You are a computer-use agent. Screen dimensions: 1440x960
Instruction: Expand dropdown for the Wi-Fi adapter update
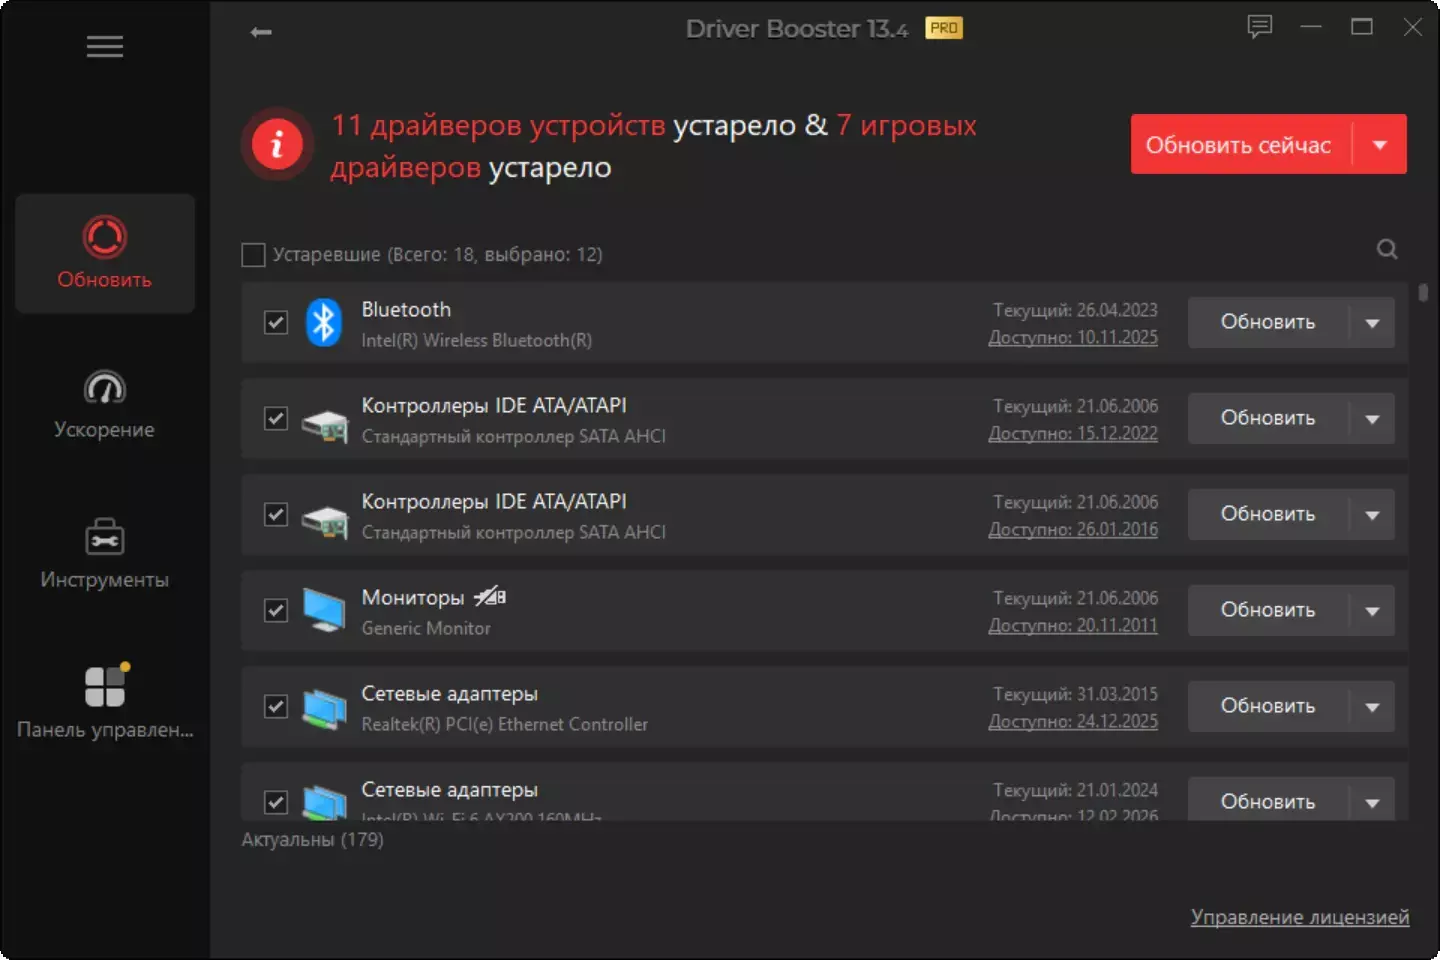pyautogui.click(x=1372, y=801)
